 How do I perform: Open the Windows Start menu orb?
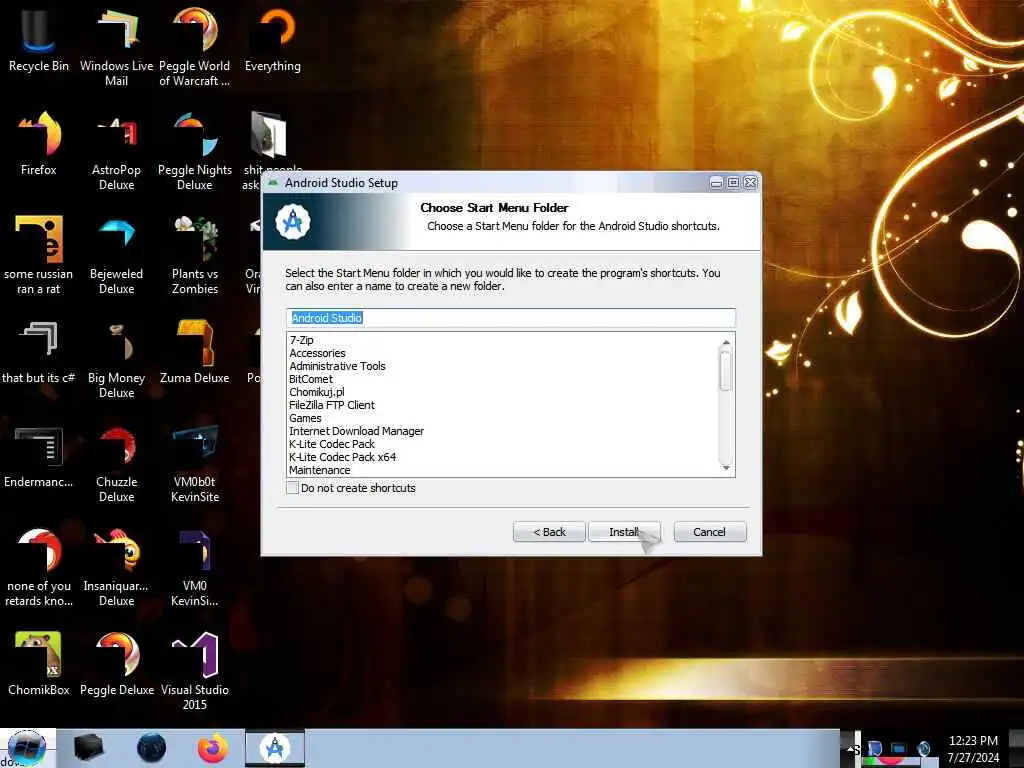pos(26,748)
